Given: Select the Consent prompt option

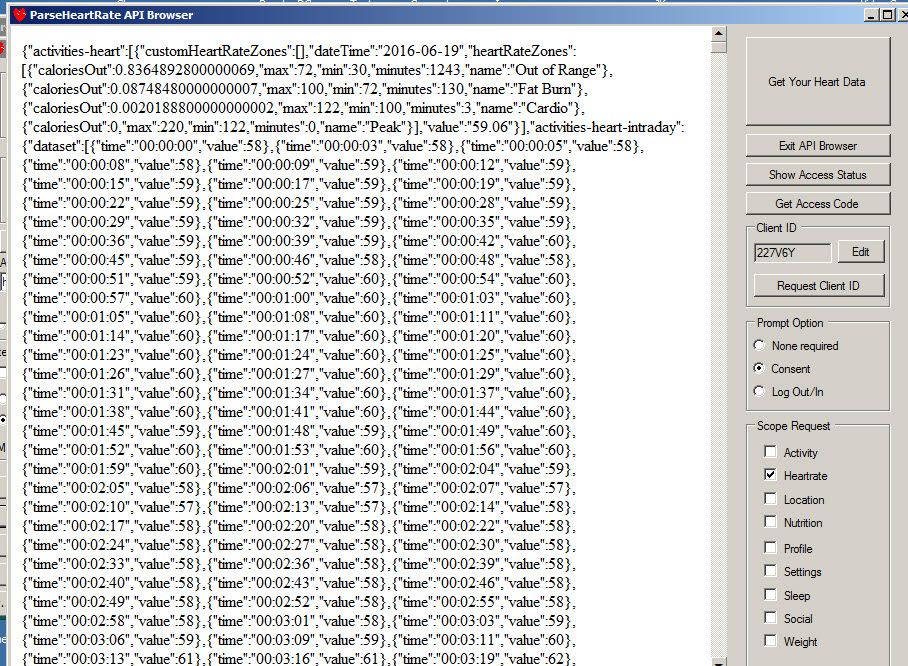Looking at the screenshot, I should pos(759,368).
